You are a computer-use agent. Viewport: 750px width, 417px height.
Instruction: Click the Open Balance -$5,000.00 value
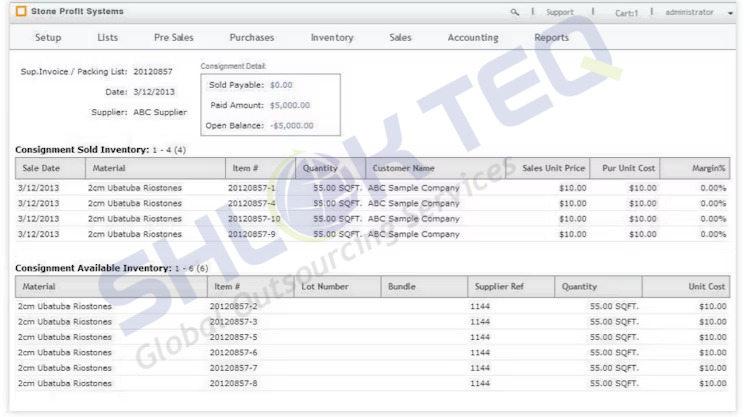click(291, 126)
